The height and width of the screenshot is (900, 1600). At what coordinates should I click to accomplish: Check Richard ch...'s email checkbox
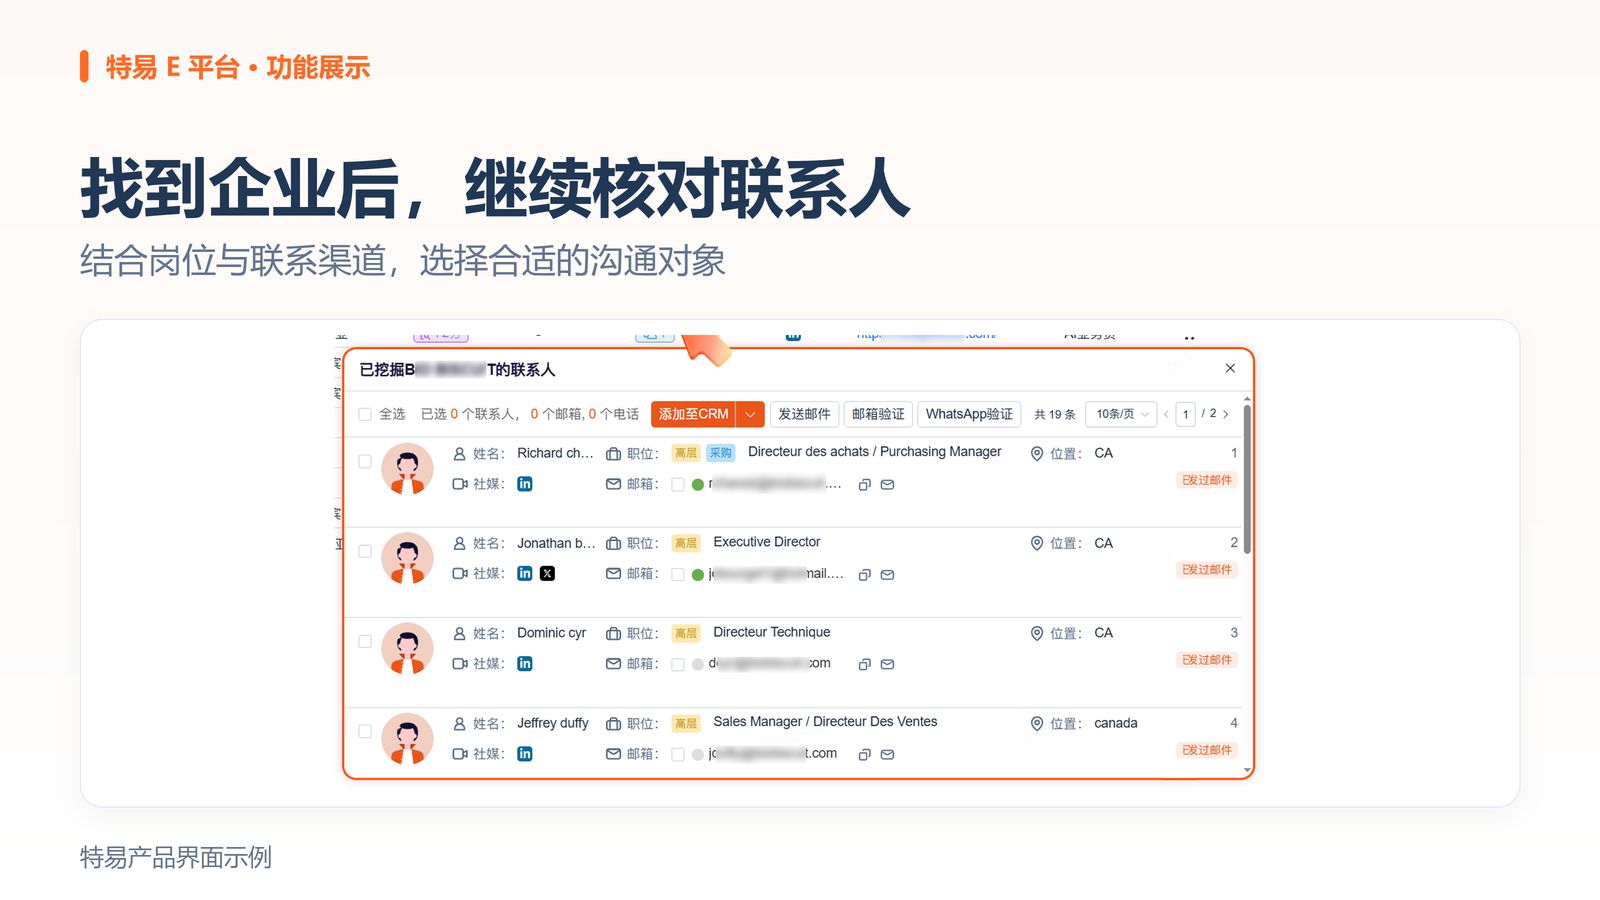point(678,485)
